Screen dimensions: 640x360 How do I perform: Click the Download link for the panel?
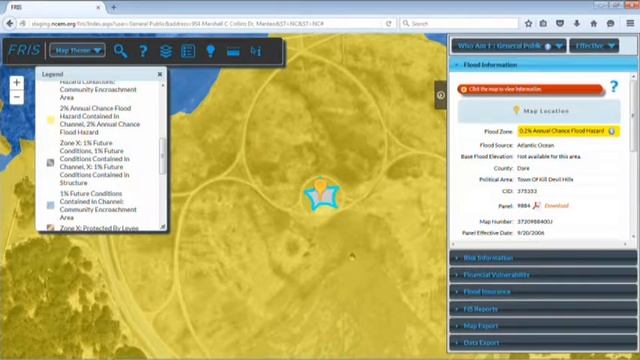point(556,206)
